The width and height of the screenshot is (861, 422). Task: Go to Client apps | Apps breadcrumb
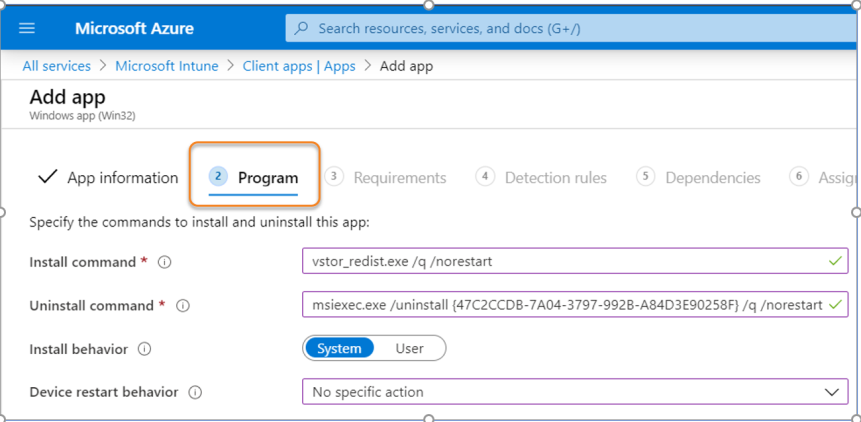(299, 66)
